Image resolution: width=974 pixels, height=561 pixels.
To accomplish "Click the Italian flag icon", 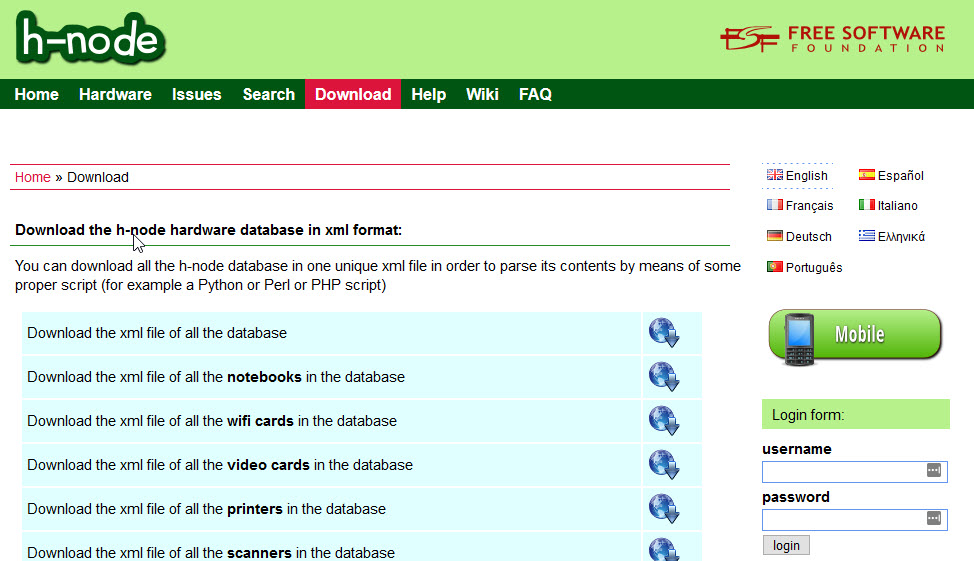I will click(867, 204).
